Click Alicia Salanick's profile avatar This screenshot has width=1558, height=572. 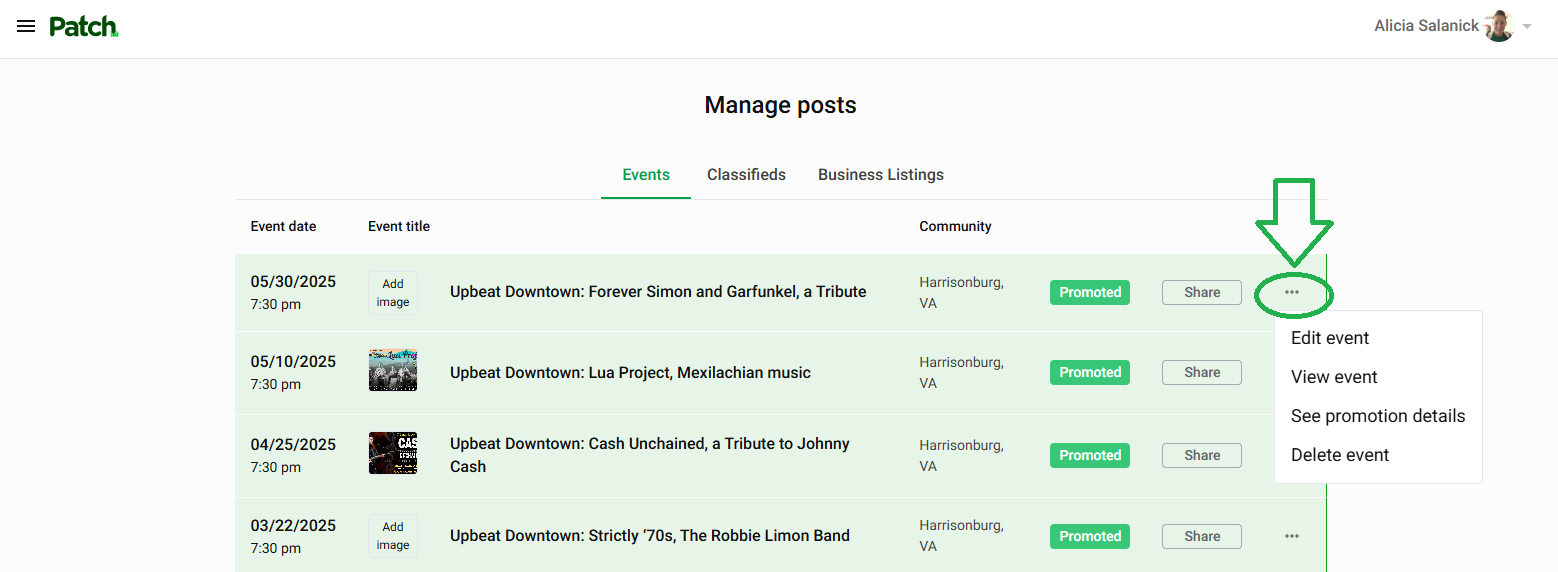[x=1499, y=26]
